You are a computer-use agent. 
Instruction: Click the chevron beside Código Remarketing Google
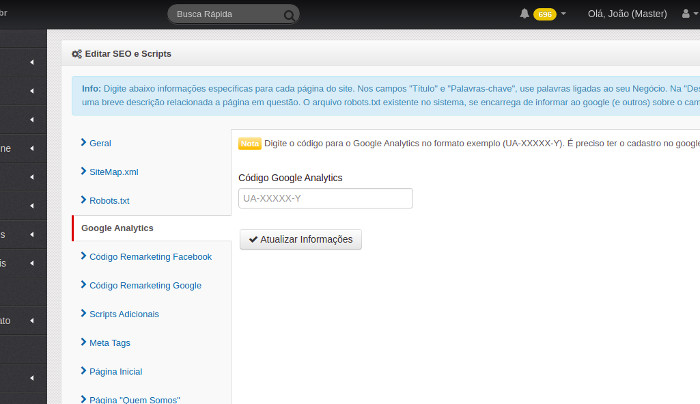tap(83, 284)
